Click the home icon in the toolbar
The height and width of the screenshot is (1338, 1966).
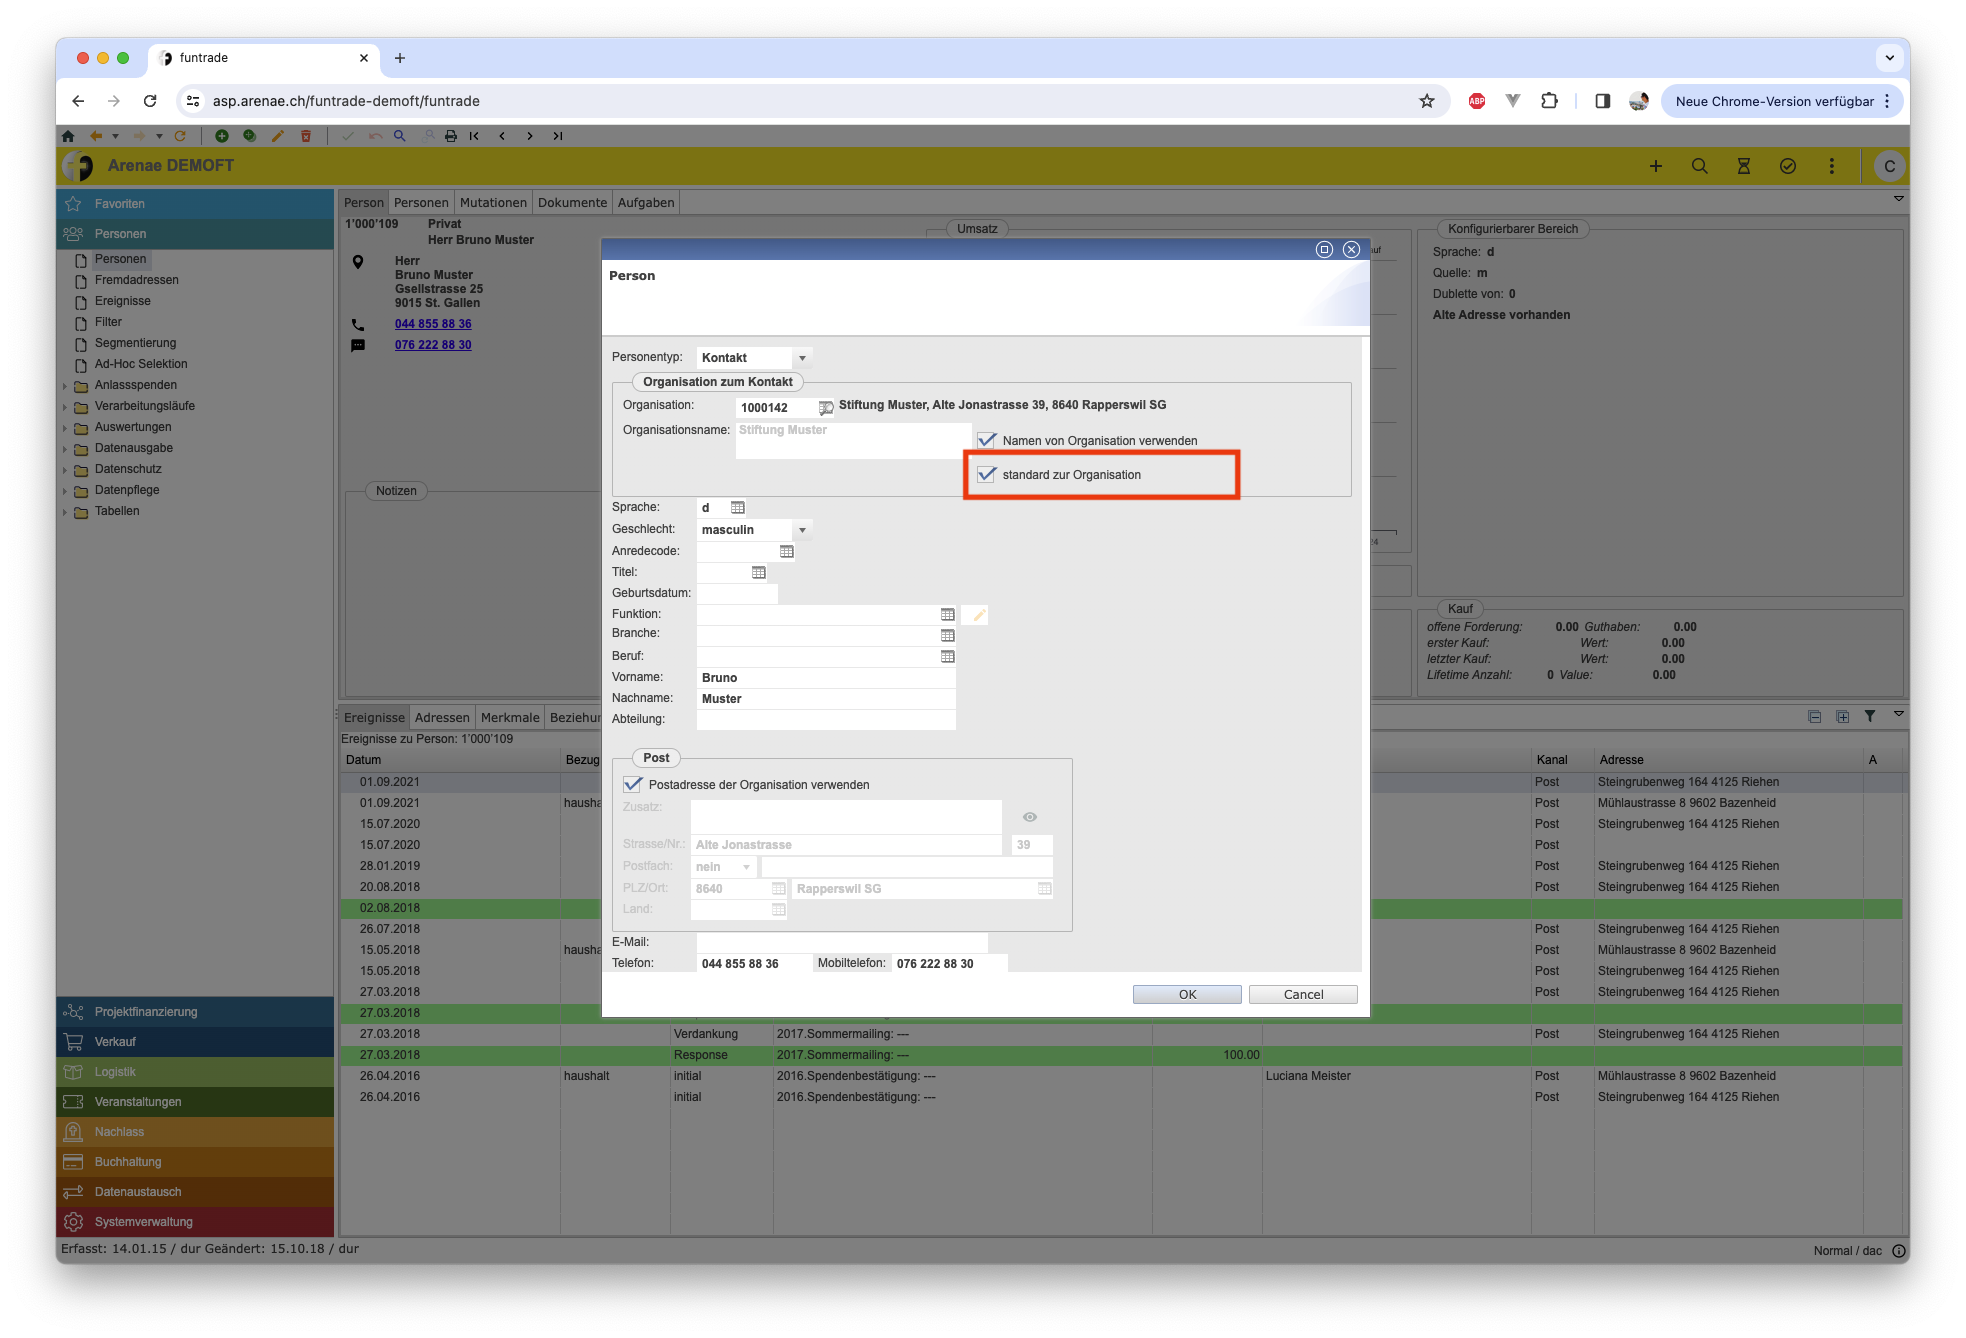[x=68, y=136]
